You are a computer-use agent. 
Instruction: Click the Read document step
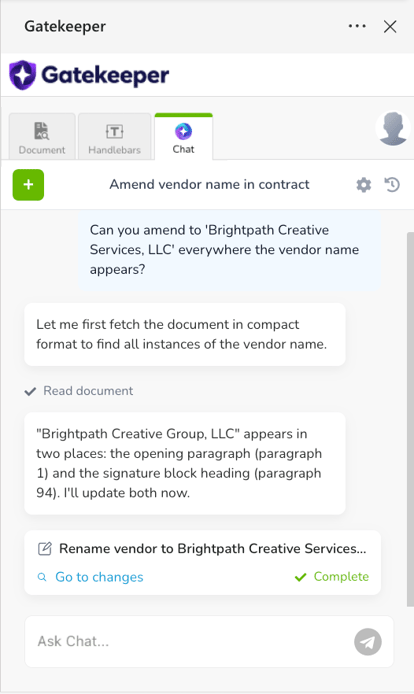[x=79, y=391]
